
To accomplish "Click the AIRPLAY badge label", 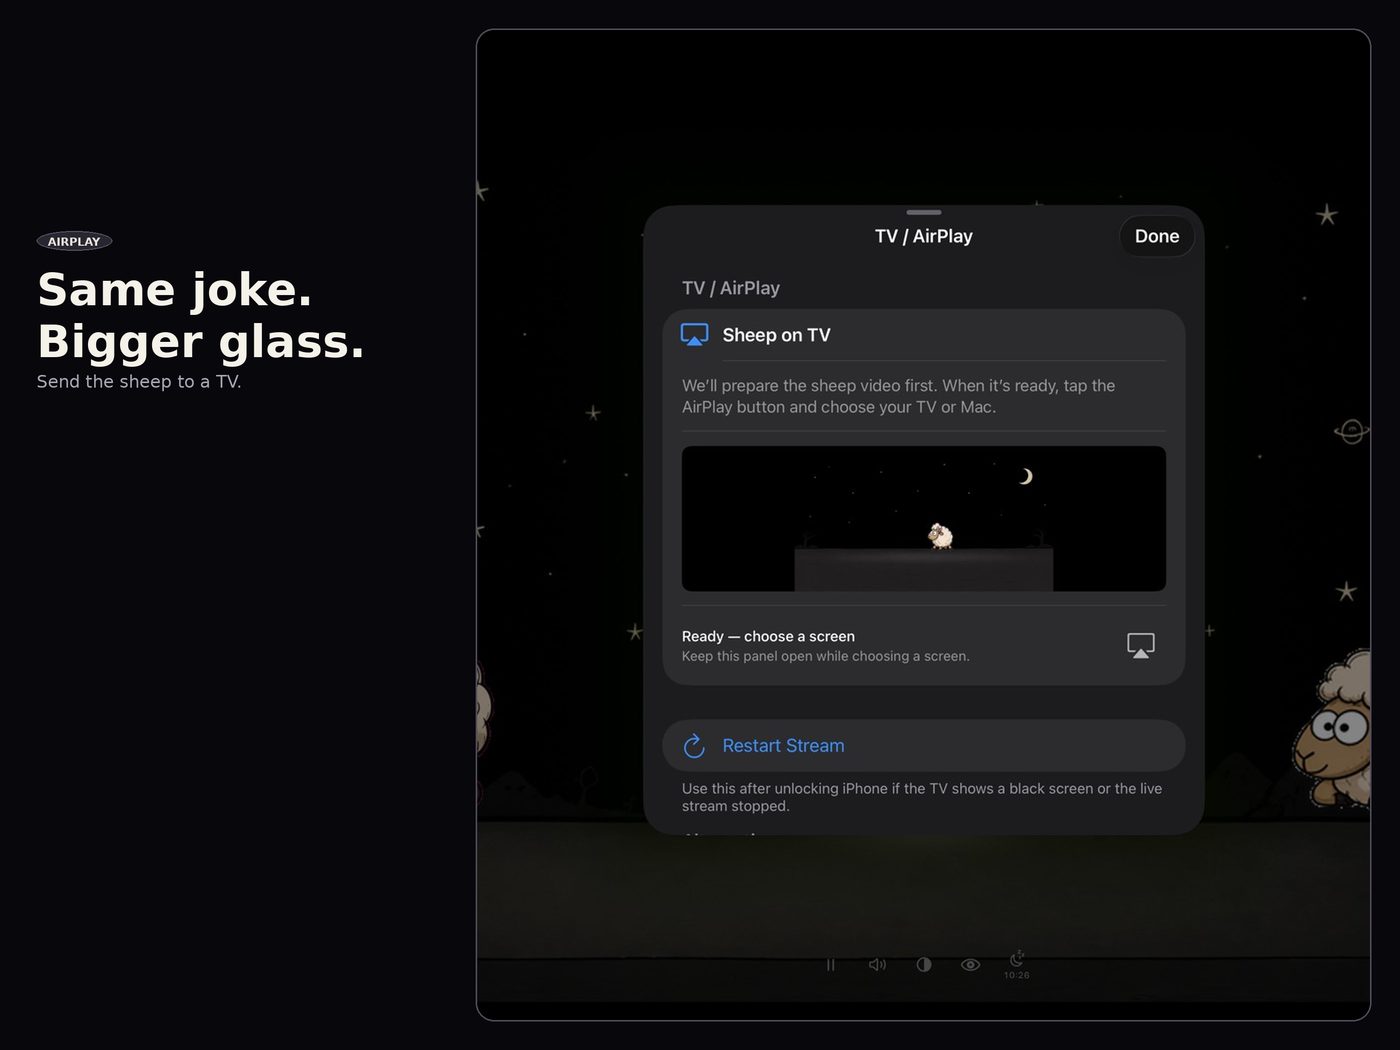I will pyautogui.click(x=74, y=241).
